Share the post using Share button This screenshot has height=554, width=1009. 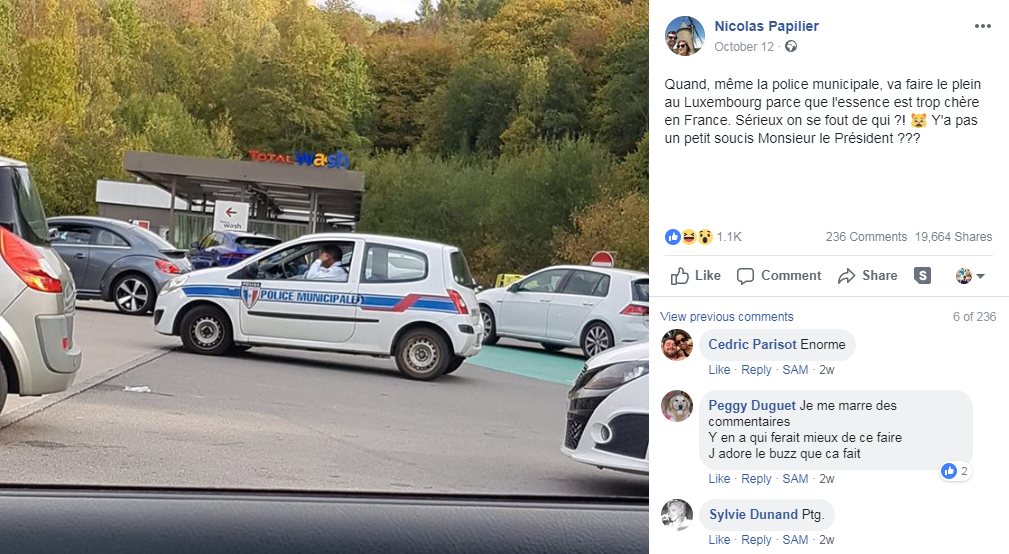coord(867,275)
